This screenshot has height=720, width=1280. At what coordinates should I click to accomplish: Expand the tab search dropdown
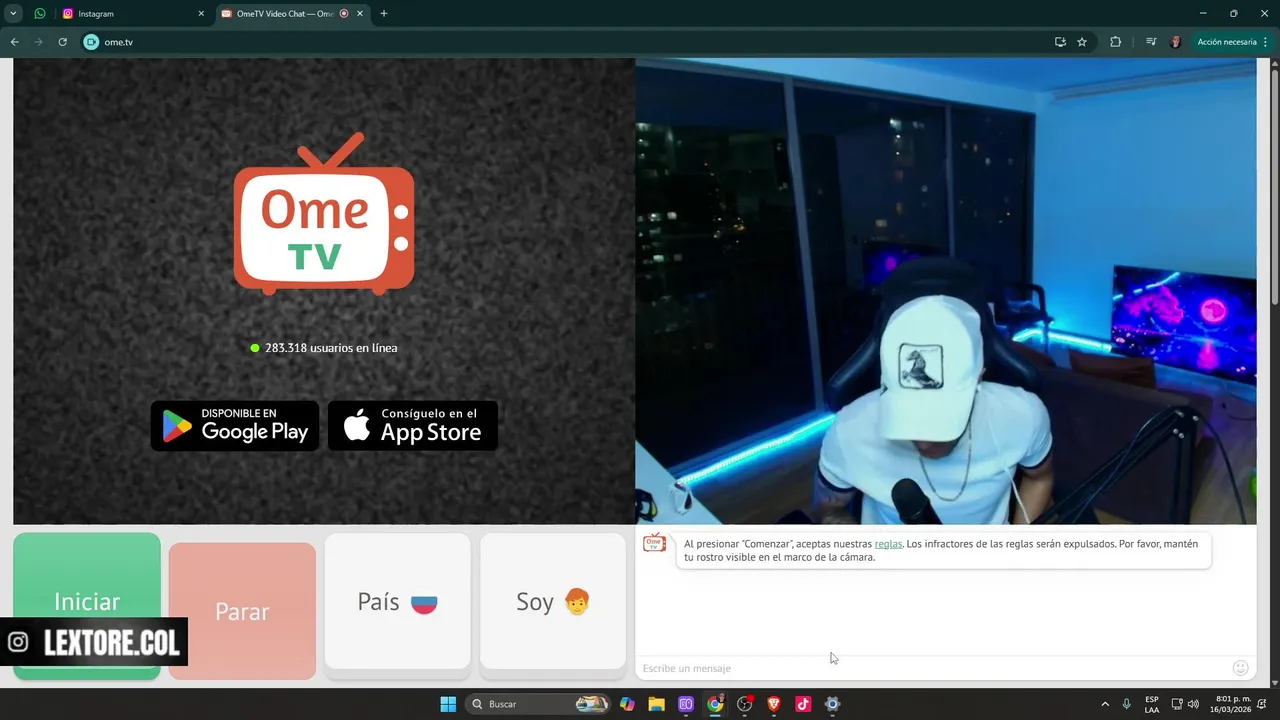coord(14,14)
